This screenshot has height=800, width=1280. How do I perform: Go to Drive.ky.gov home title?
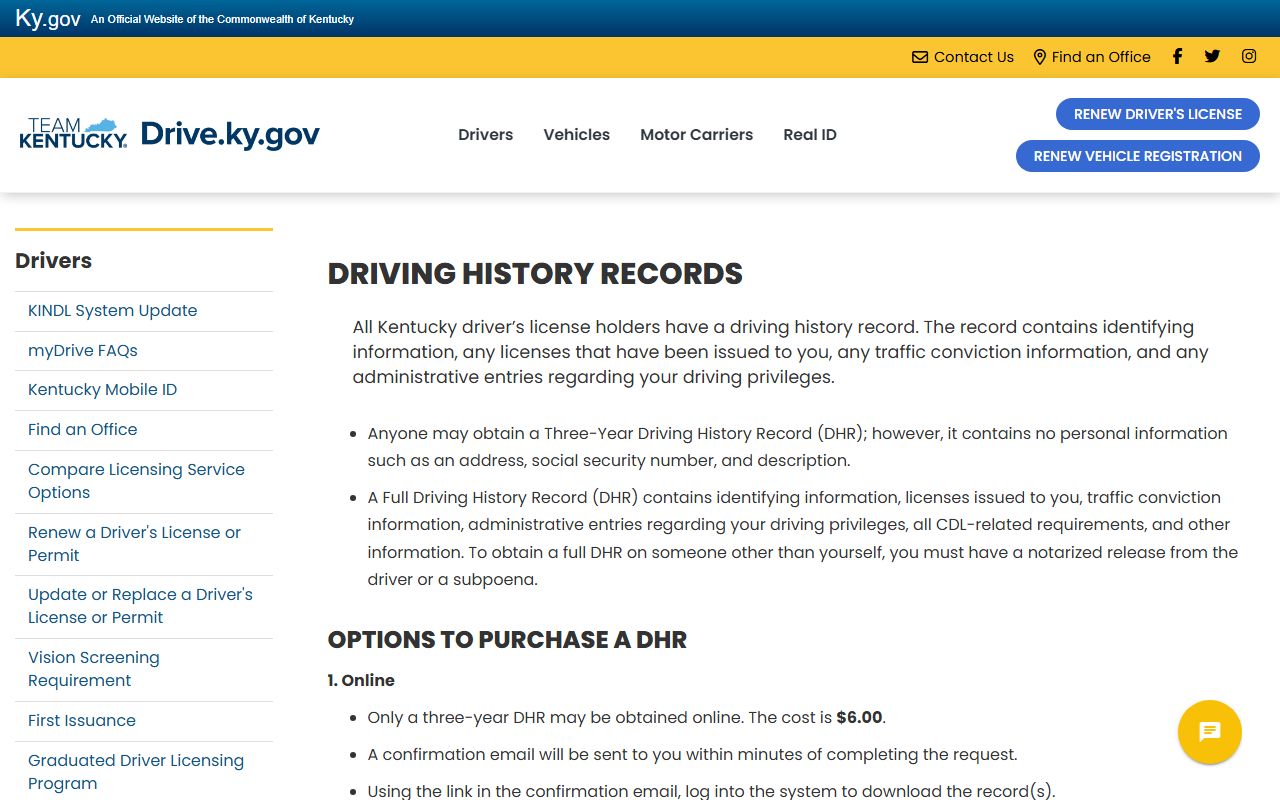(x=230, y=134)
